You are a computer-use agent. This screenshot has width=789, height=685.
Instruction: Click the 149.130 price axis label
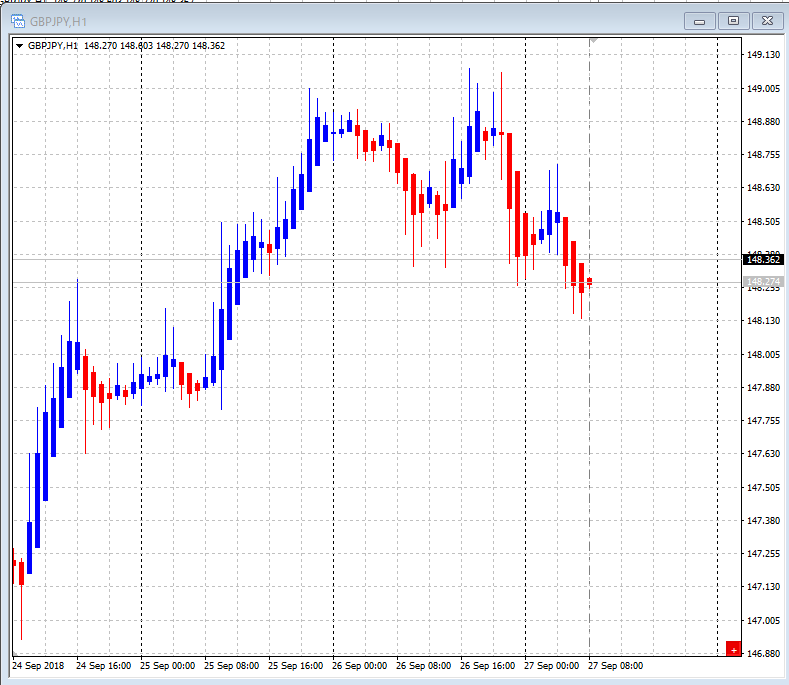pyautogui.click(x=763, y=55)
